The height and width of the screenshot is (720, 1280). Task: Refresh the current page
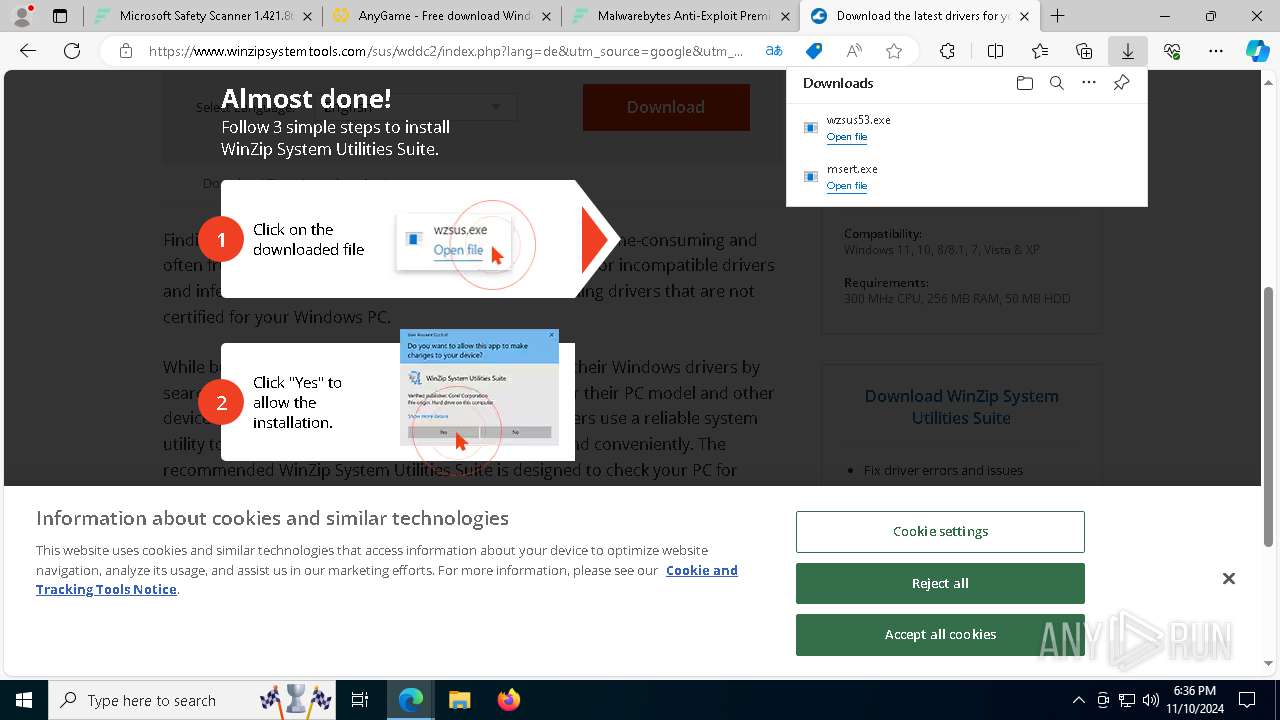pos(72,51)
